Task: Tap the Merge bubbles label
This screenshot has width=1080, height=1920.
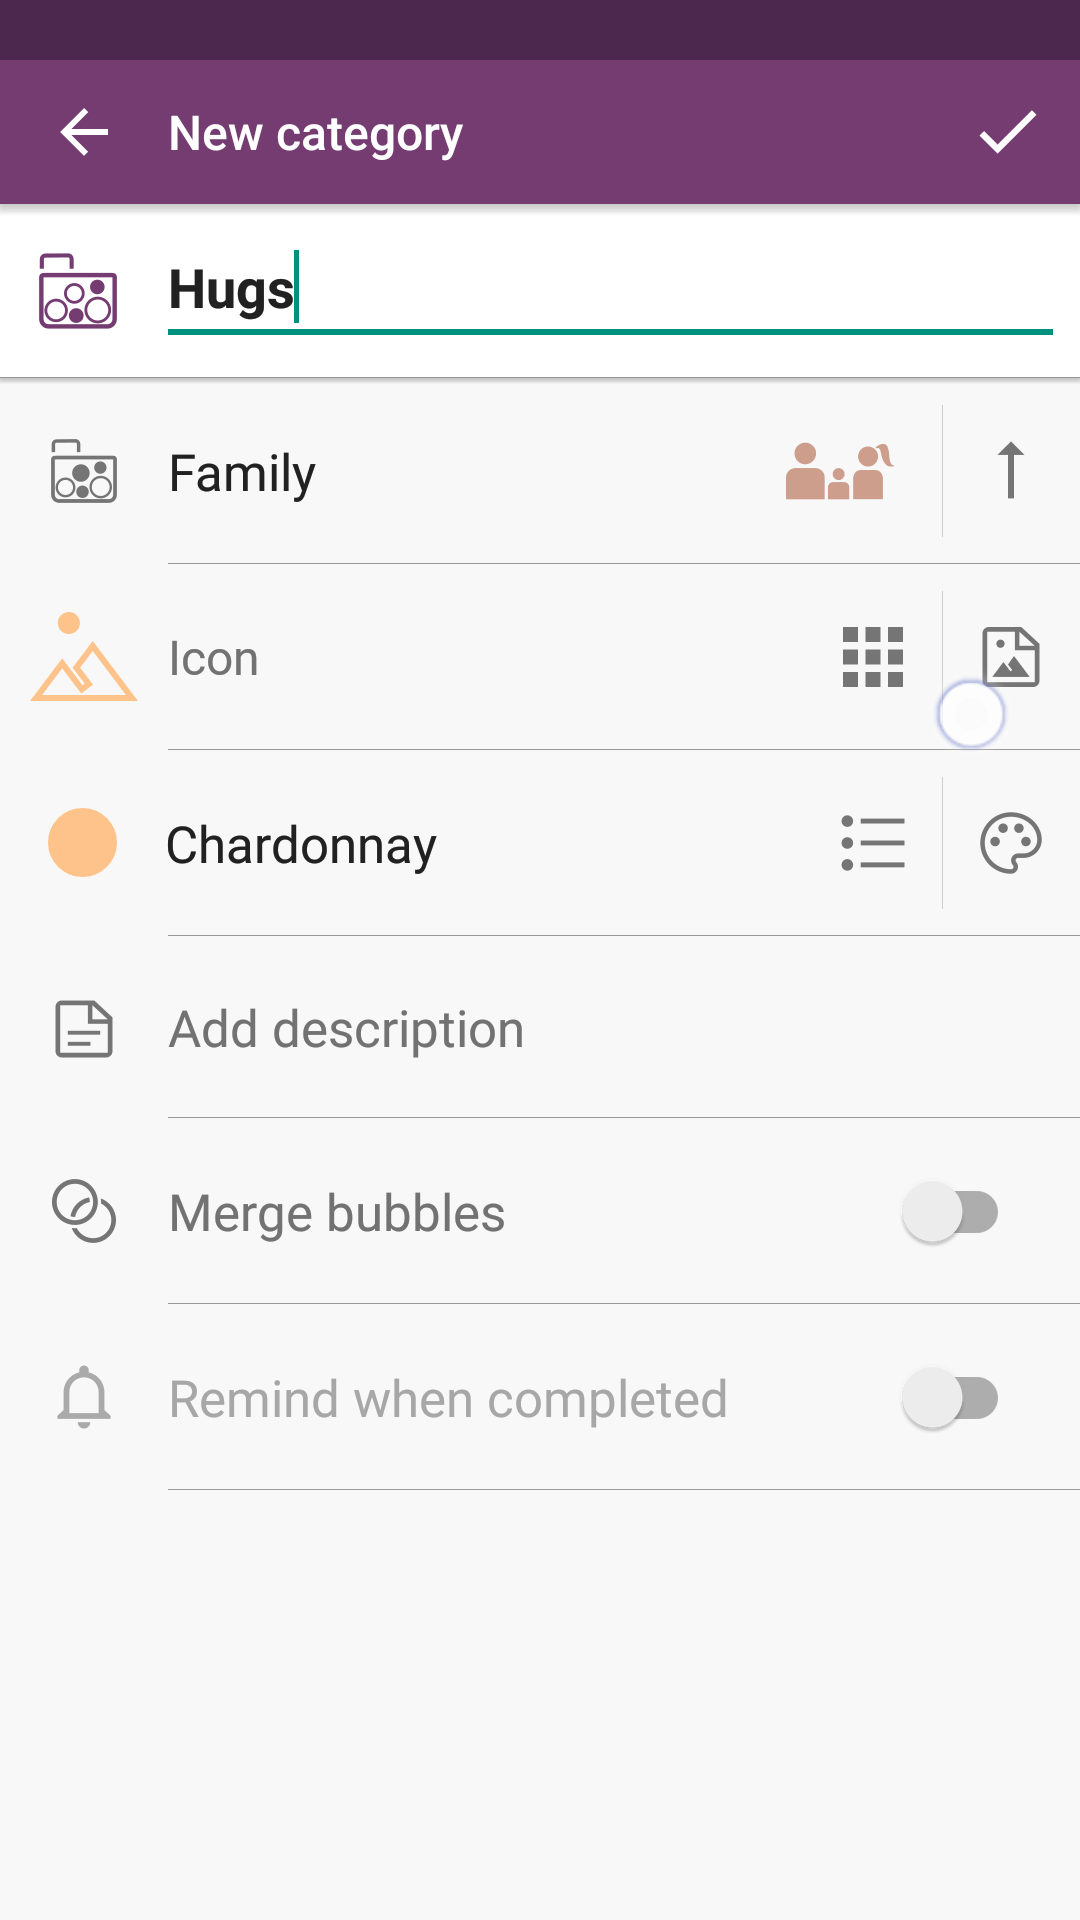Action: (337, 1214)
